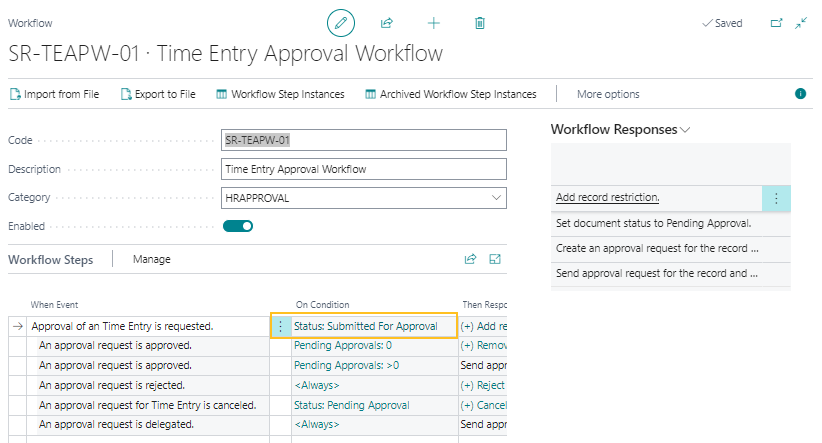Click the plus icon to add new workflow
The image size is (822, 443).
coord(433,23)
